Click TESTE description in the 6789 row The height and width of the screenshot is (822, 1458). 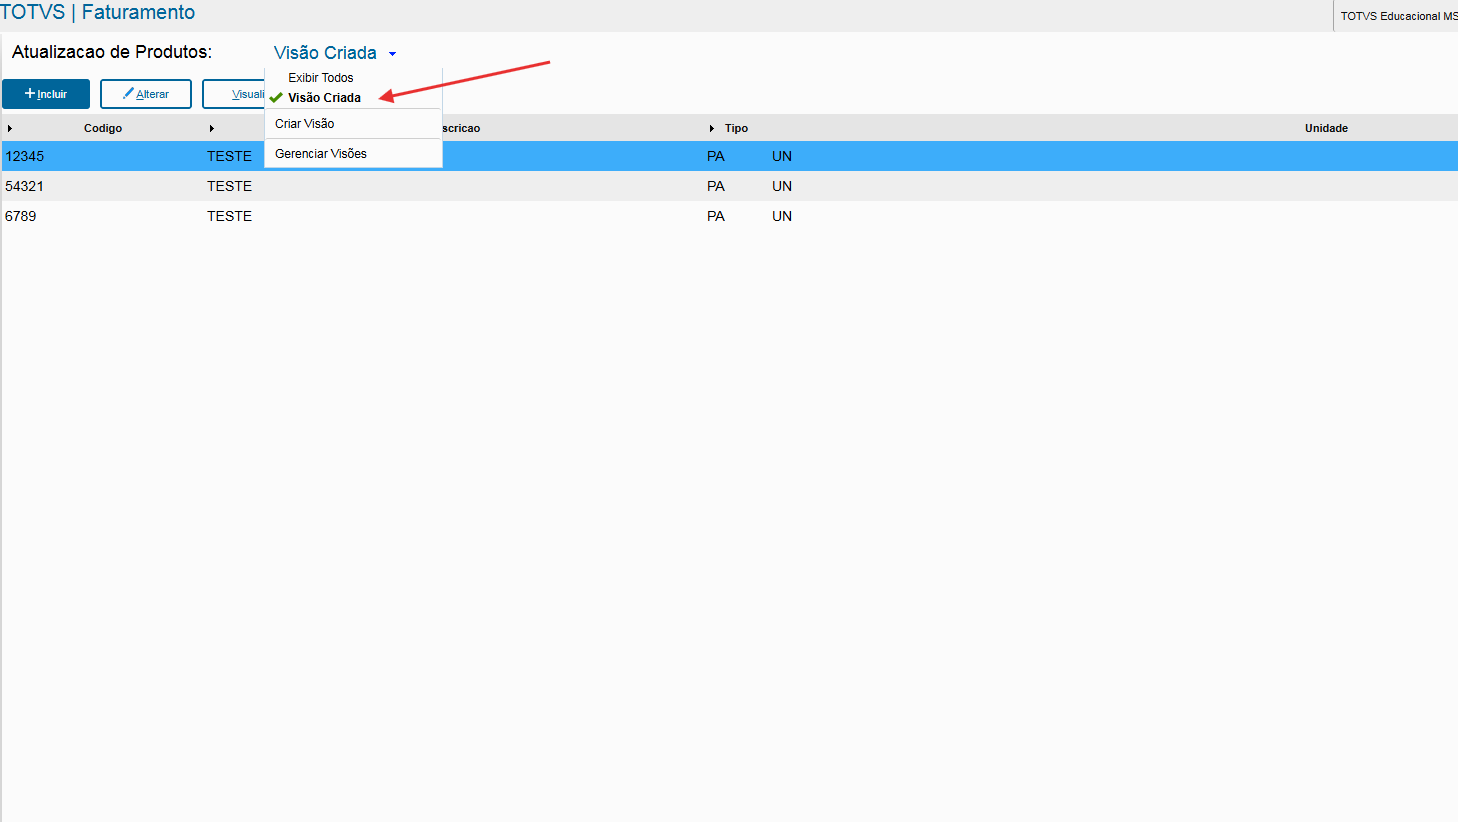(x=229, y=216)
